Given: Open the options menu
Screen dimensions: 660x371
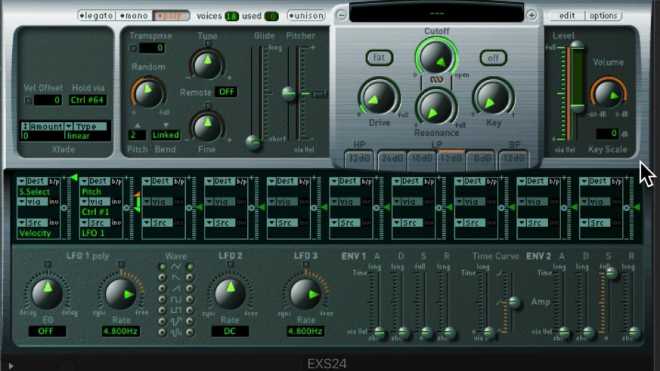Looking at the screenshot, I should pyautogui.click(x=603, y=16).
